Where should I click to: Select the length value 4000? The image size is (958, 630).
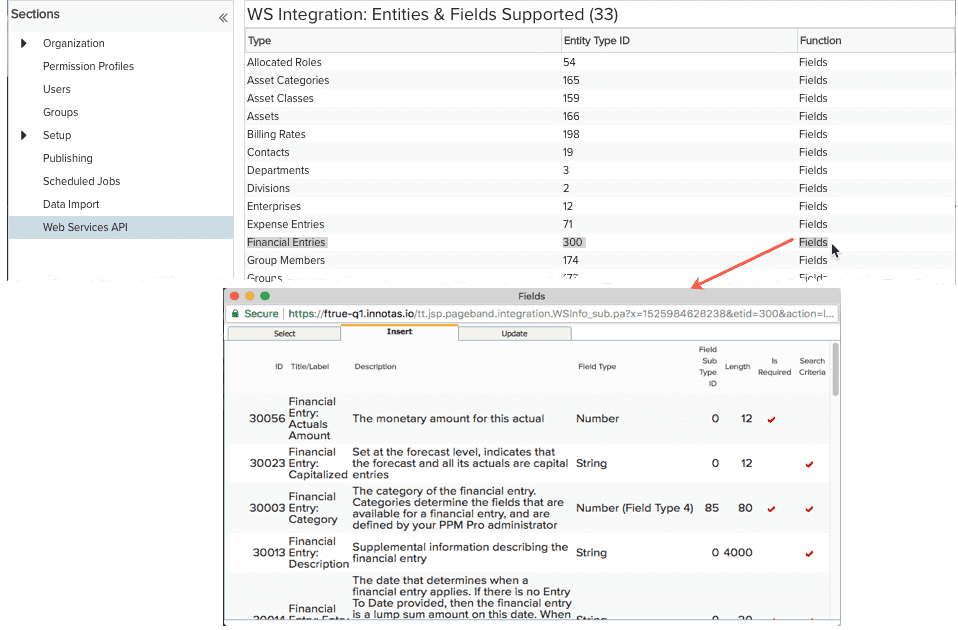[738, 552]
